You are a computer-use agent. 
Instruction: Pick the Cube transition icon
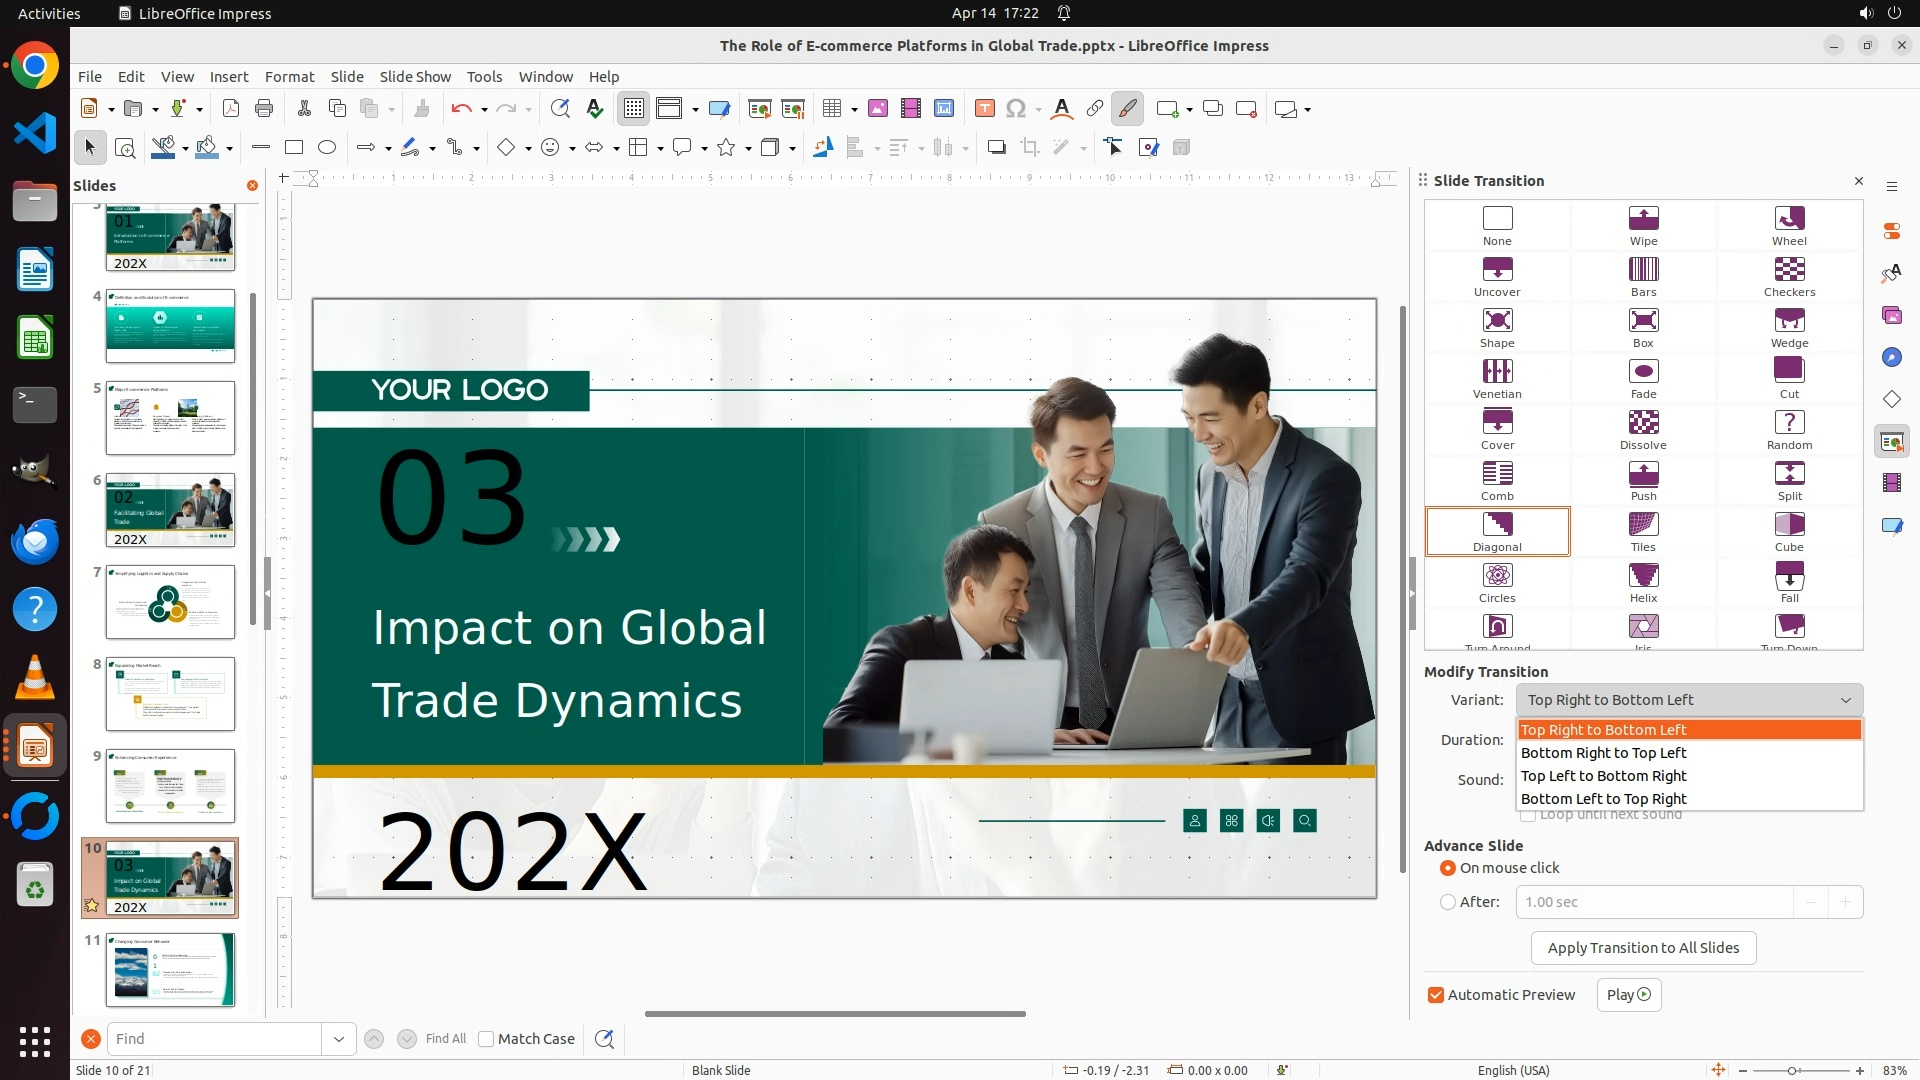tap(1789, 525)
